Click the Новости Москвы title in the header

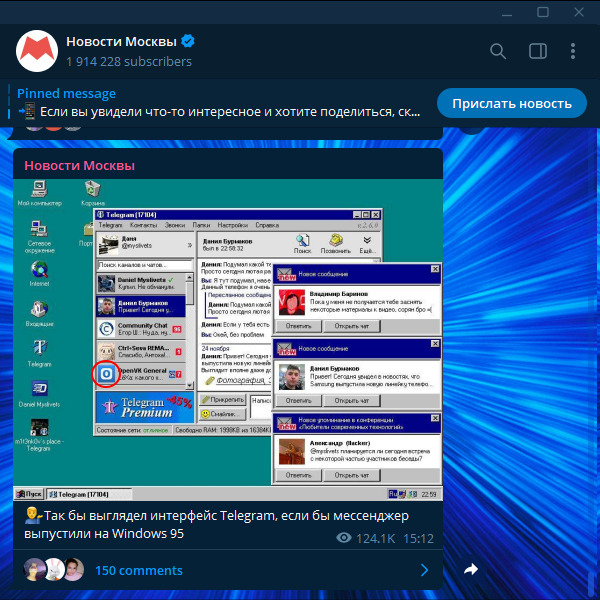[121, 41]
